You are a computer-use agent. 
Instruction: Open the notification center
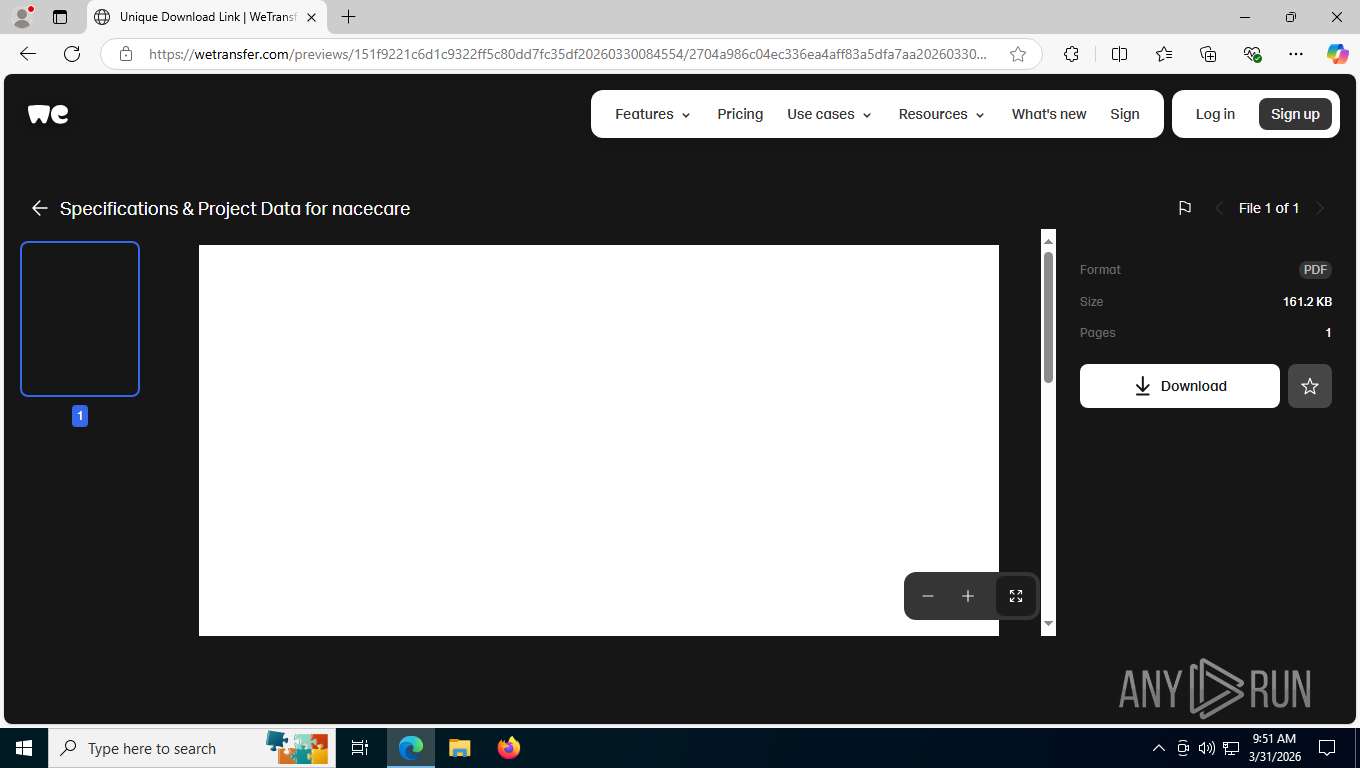(1327, 748)
